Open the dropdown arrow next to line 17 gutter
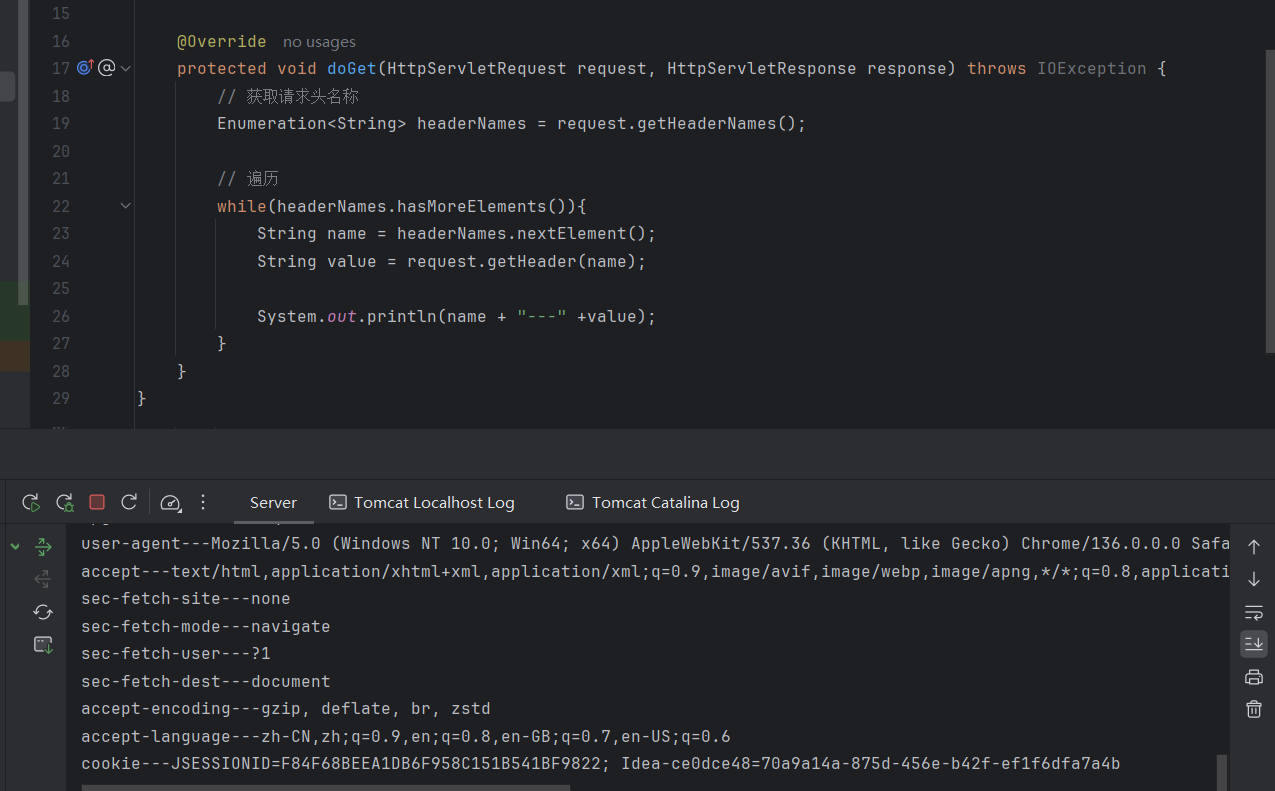The width and height of the screenshot is (1275, 791). point(124,67)
